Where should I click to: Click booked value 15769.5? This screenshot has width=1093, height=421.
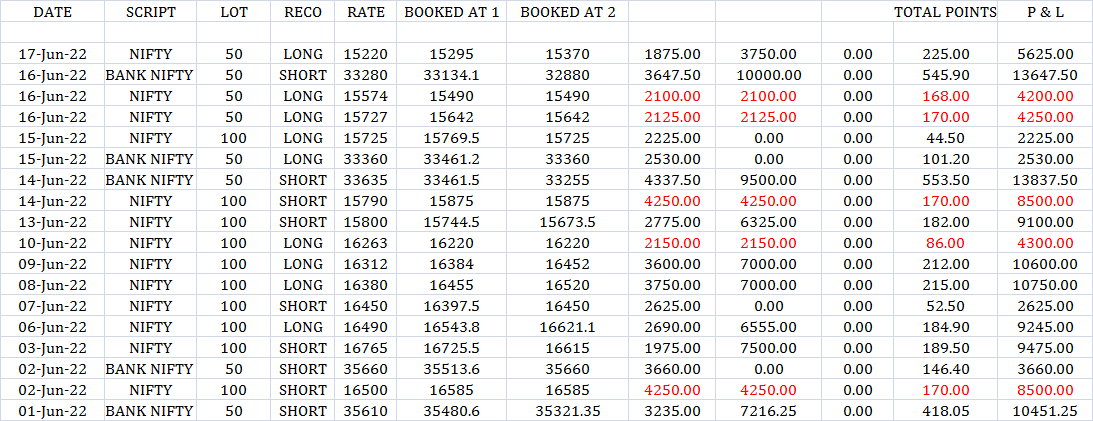[452, 138]
